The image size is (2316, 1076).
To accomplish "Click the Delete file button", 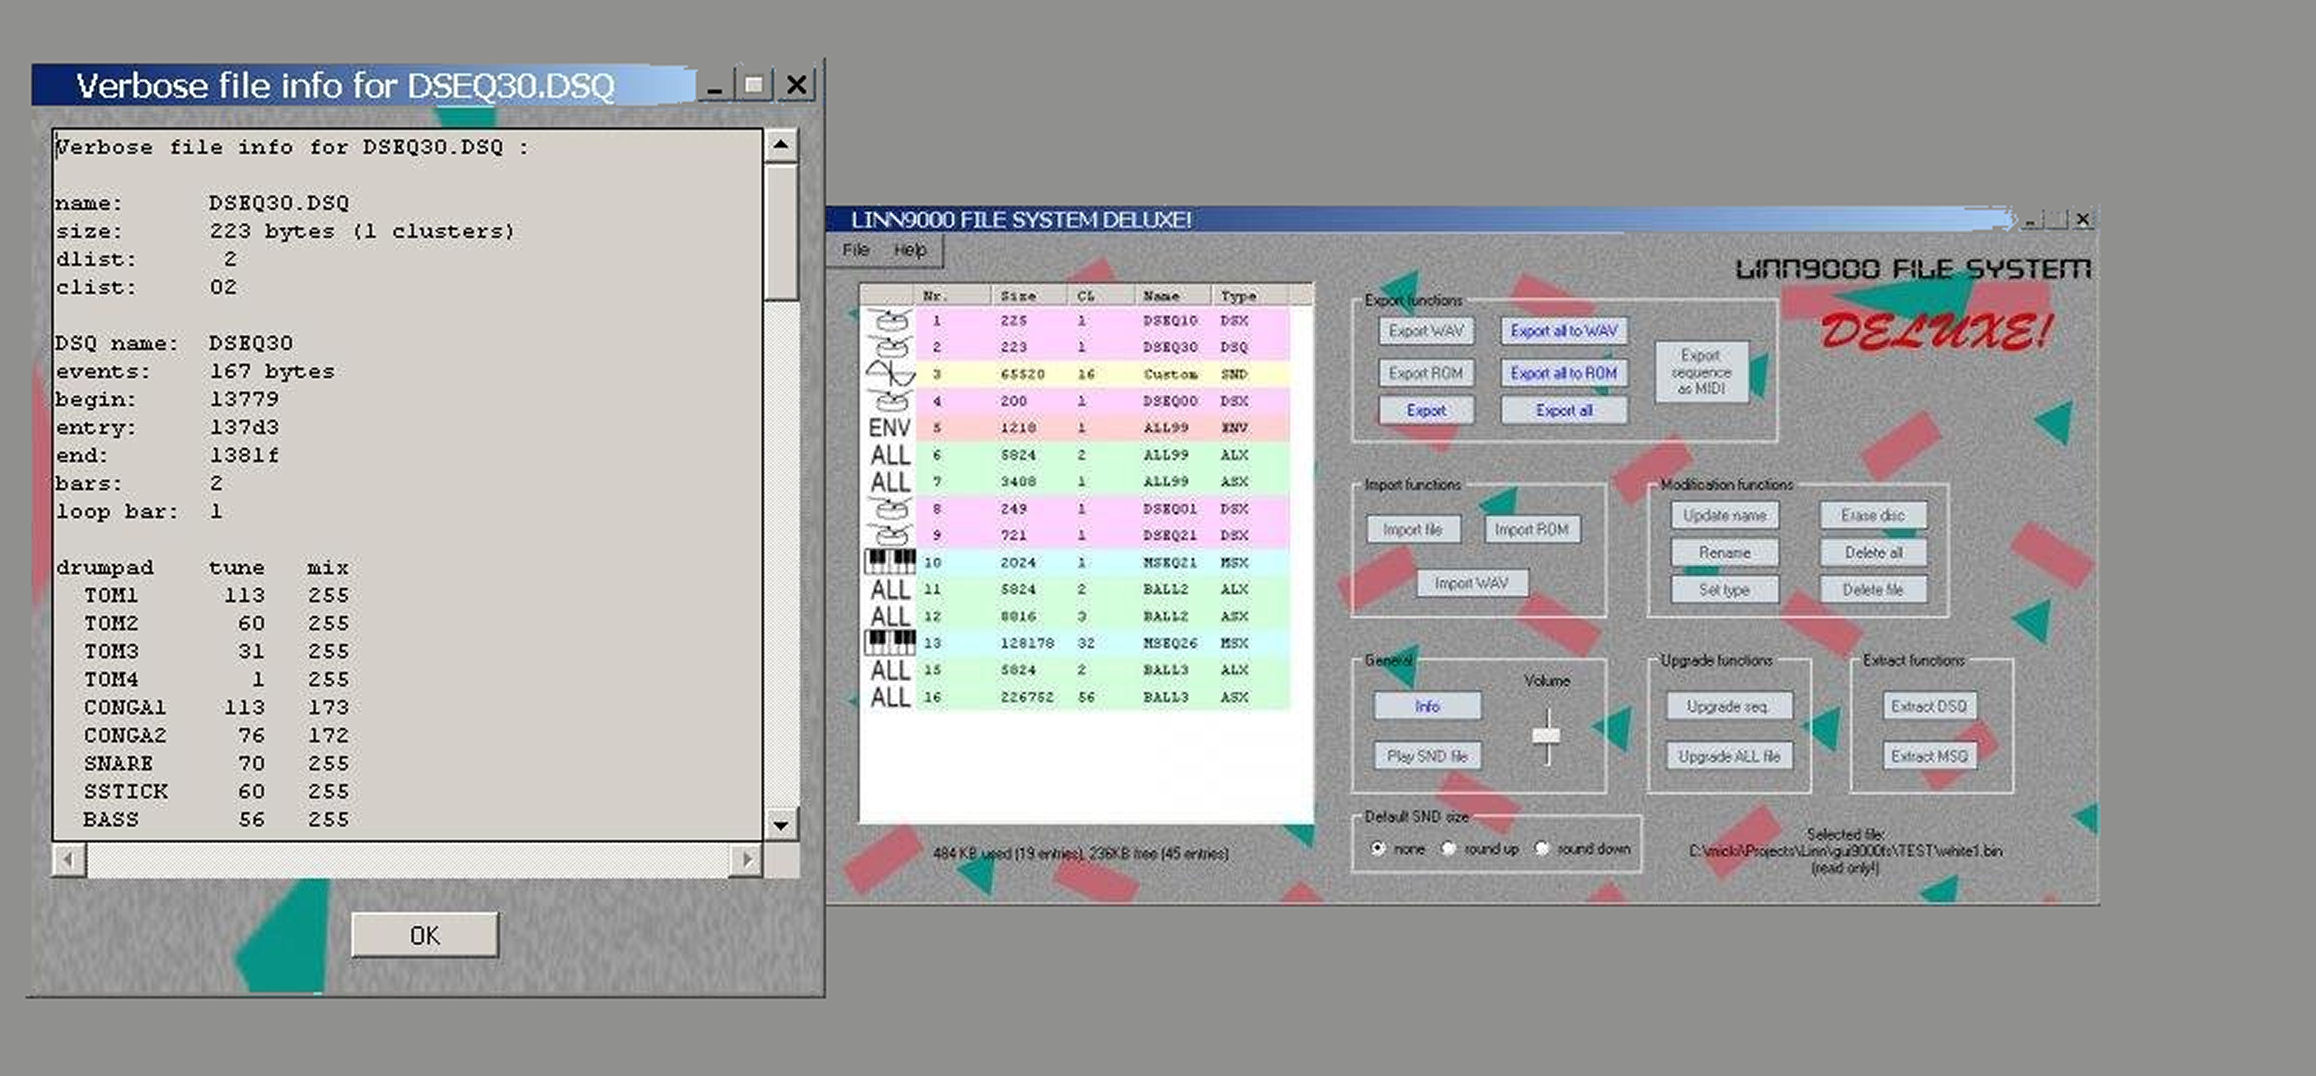I will click(1872, 590).
